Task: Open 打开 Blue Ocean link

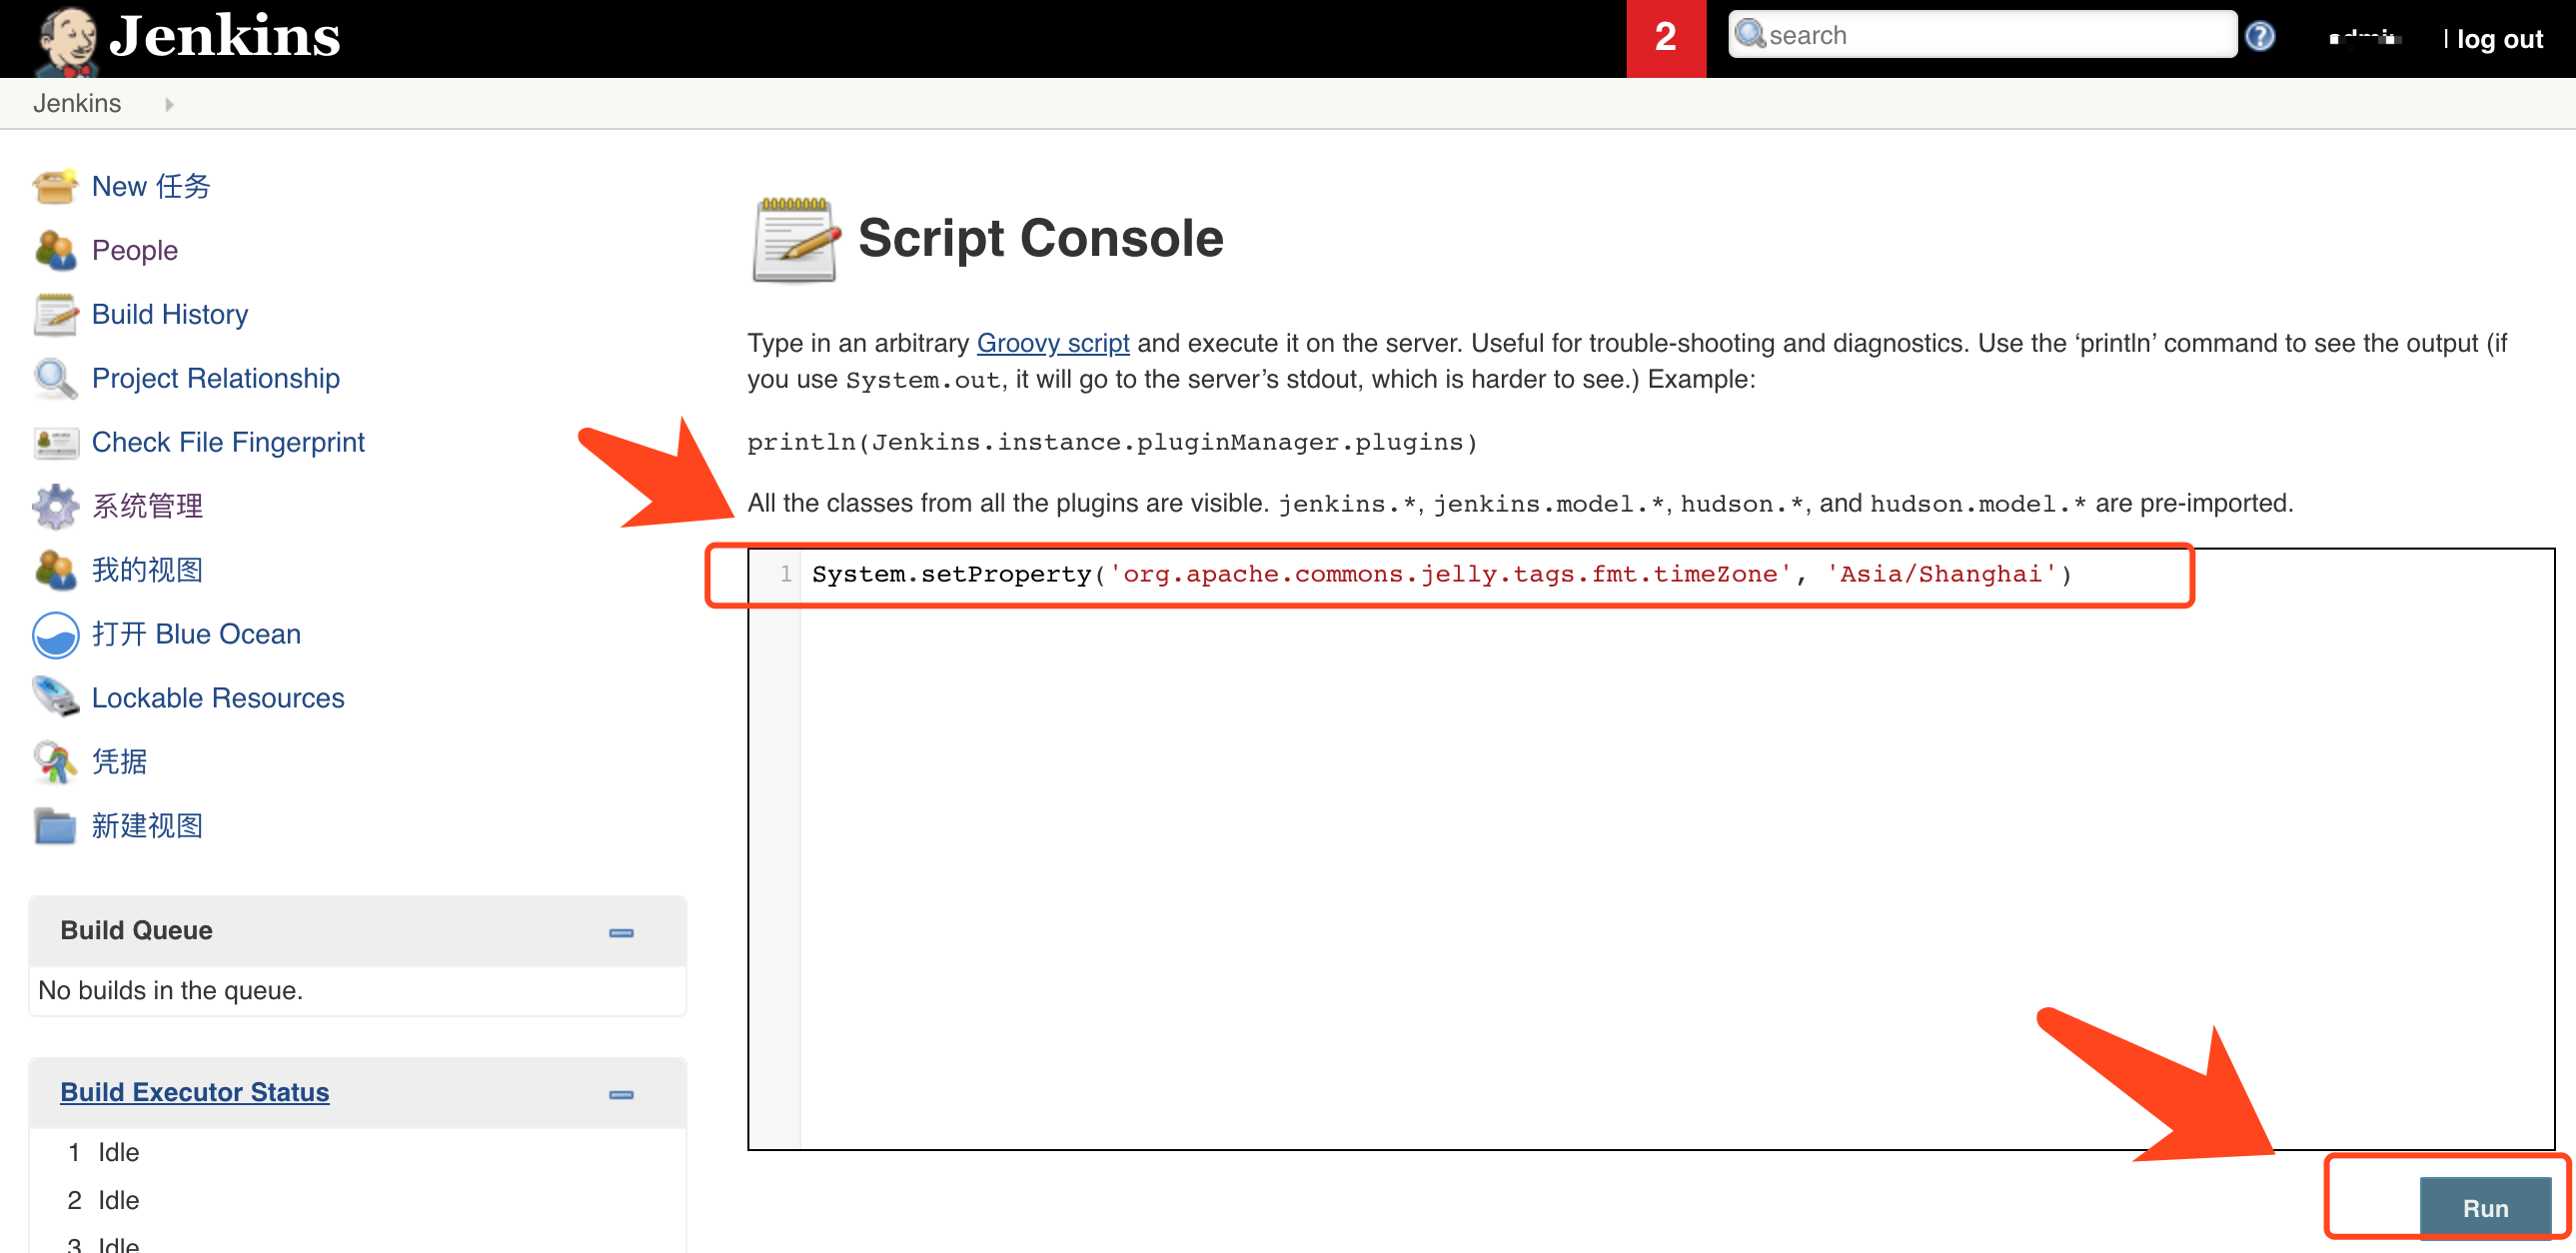Action: pyautogui.click(x=197, y=634)
